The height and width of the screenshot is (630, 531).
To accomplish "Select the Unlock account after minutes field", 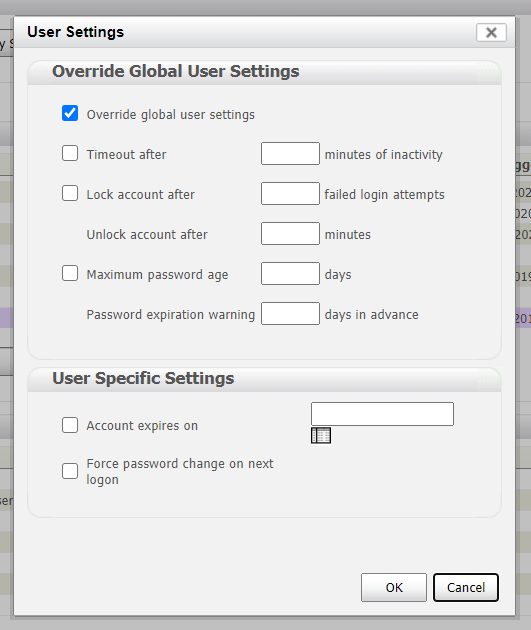I will [x=290, y=233].
